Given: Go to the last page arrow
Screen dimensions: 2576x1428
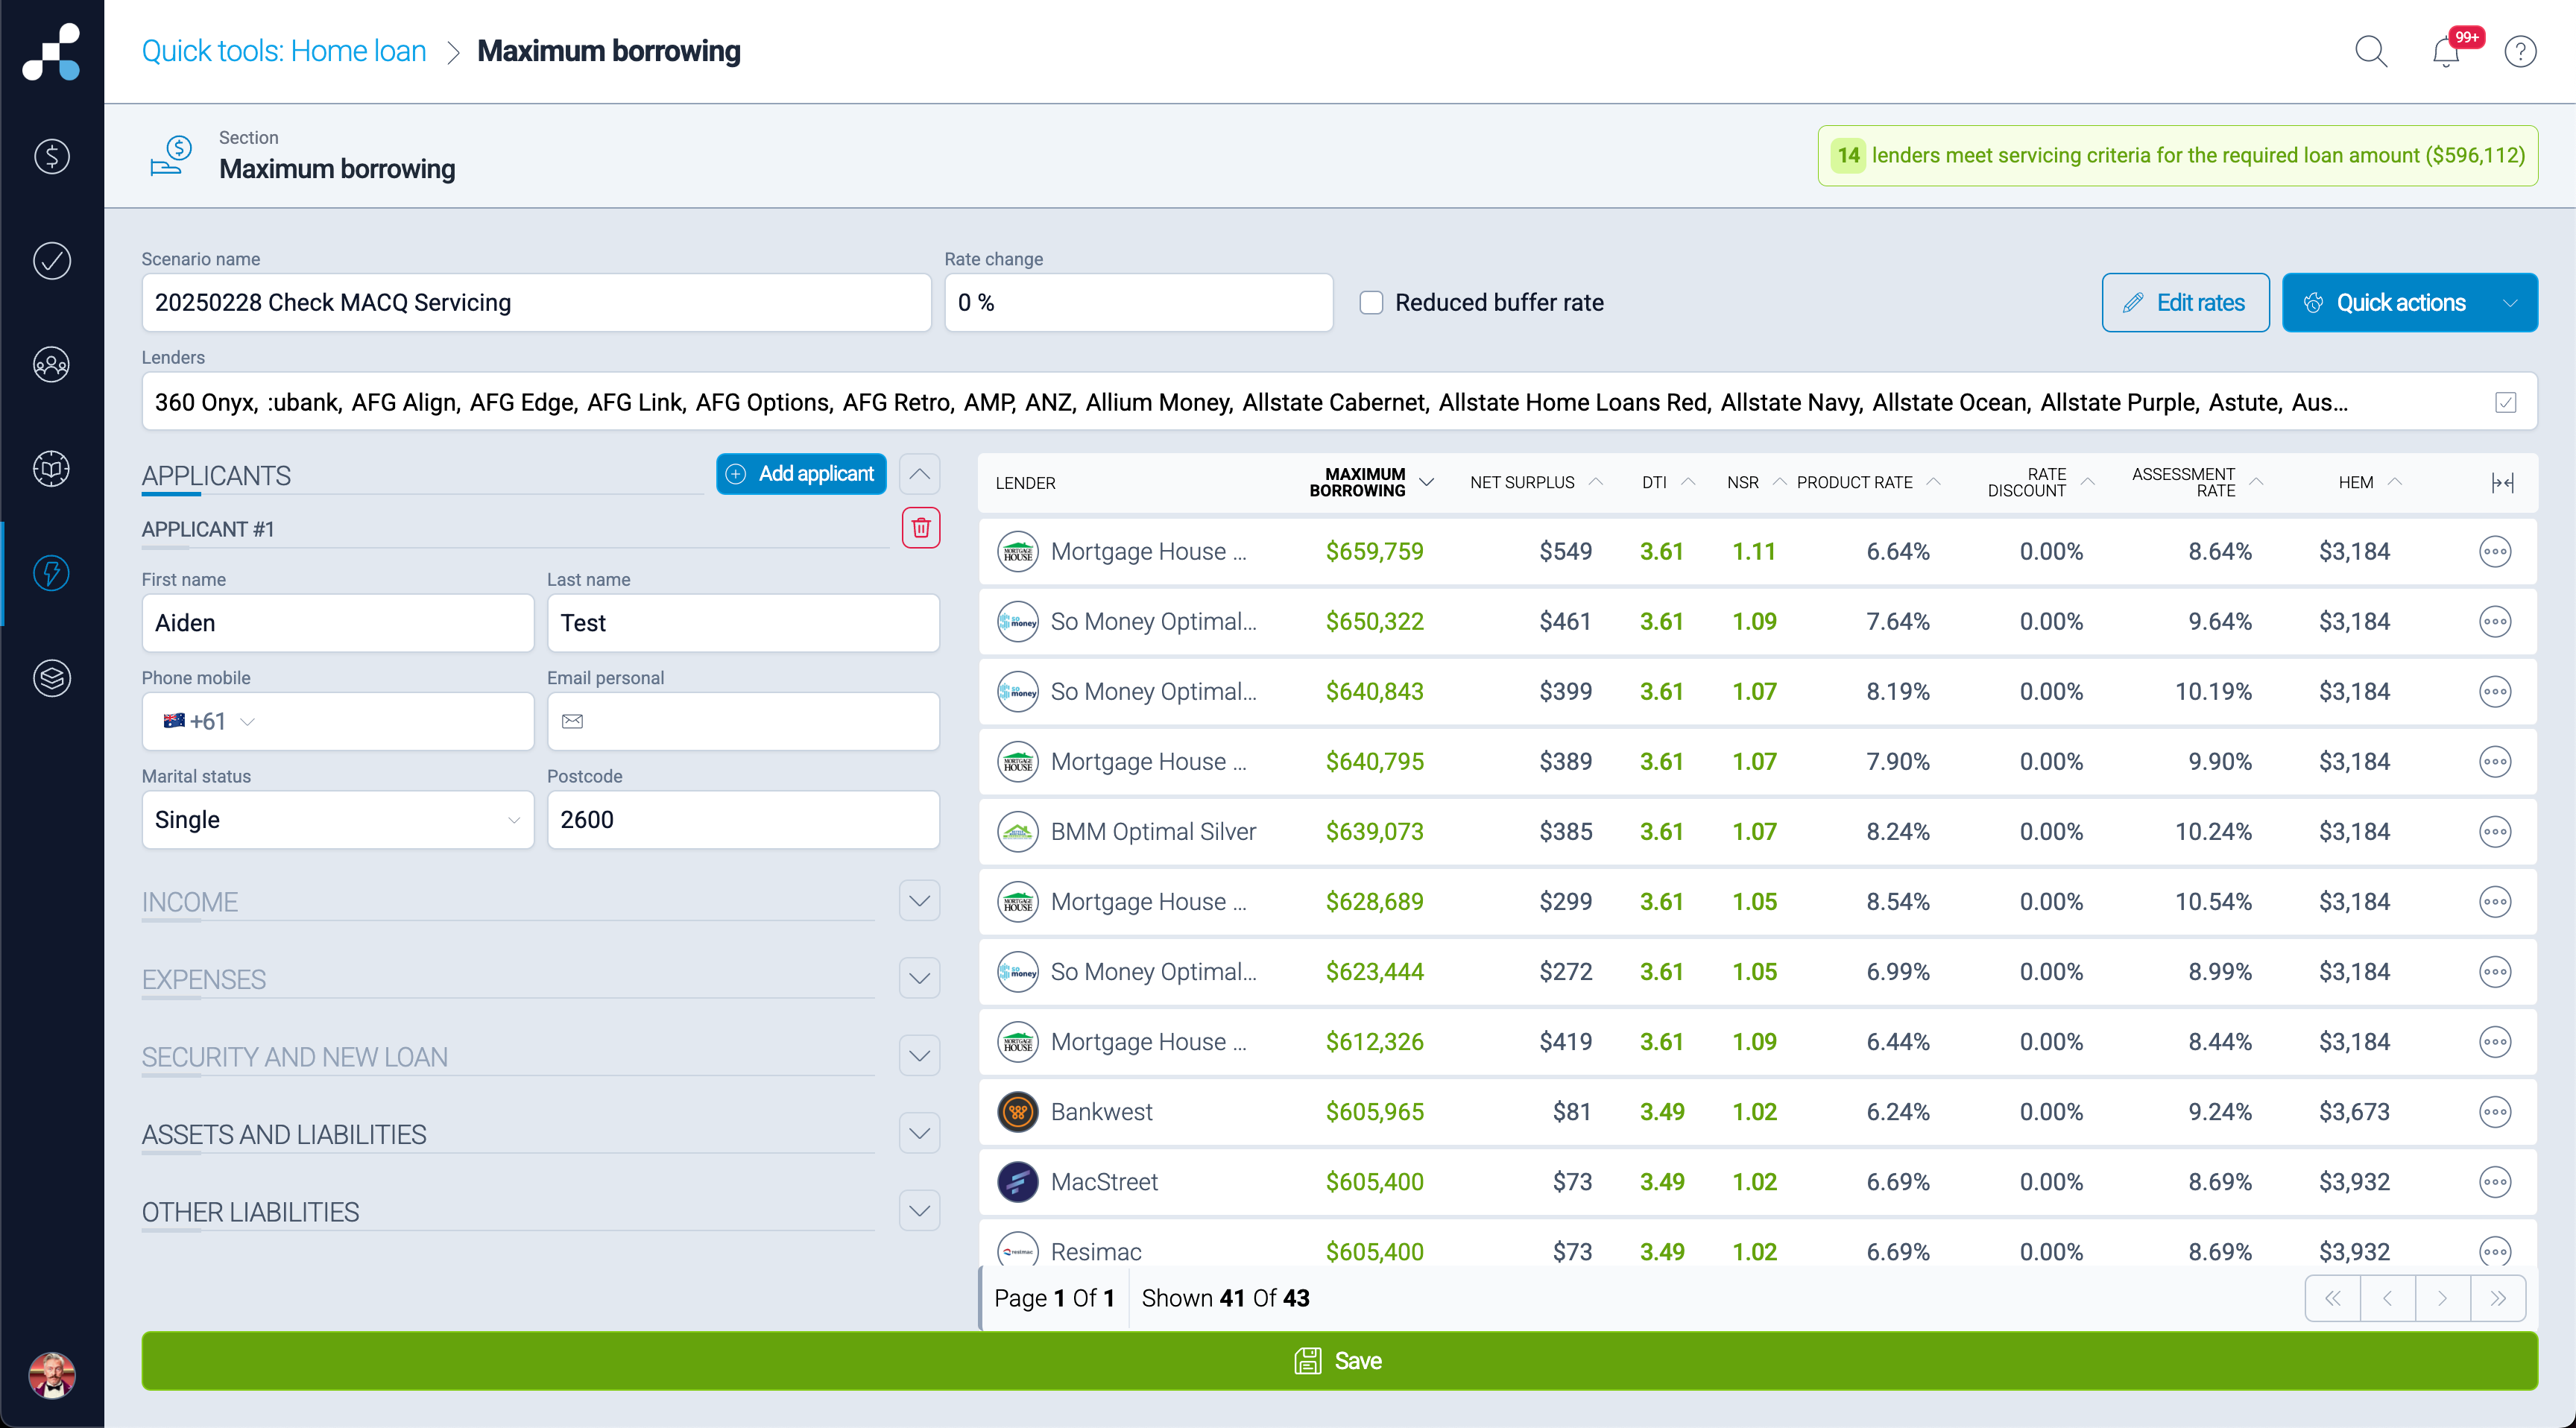Looking at the screenshot, I should [x=2498, y=1298].
